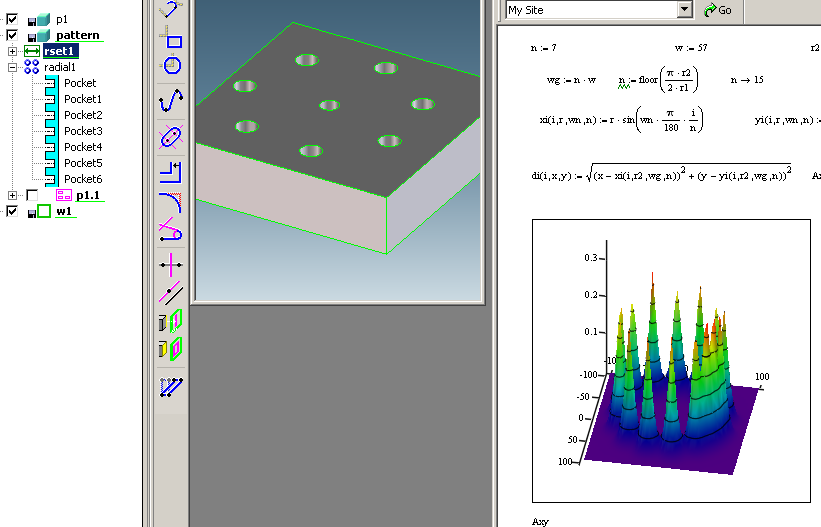
Task: Expand the p1.1 tree node
Action: pos(13,195)
